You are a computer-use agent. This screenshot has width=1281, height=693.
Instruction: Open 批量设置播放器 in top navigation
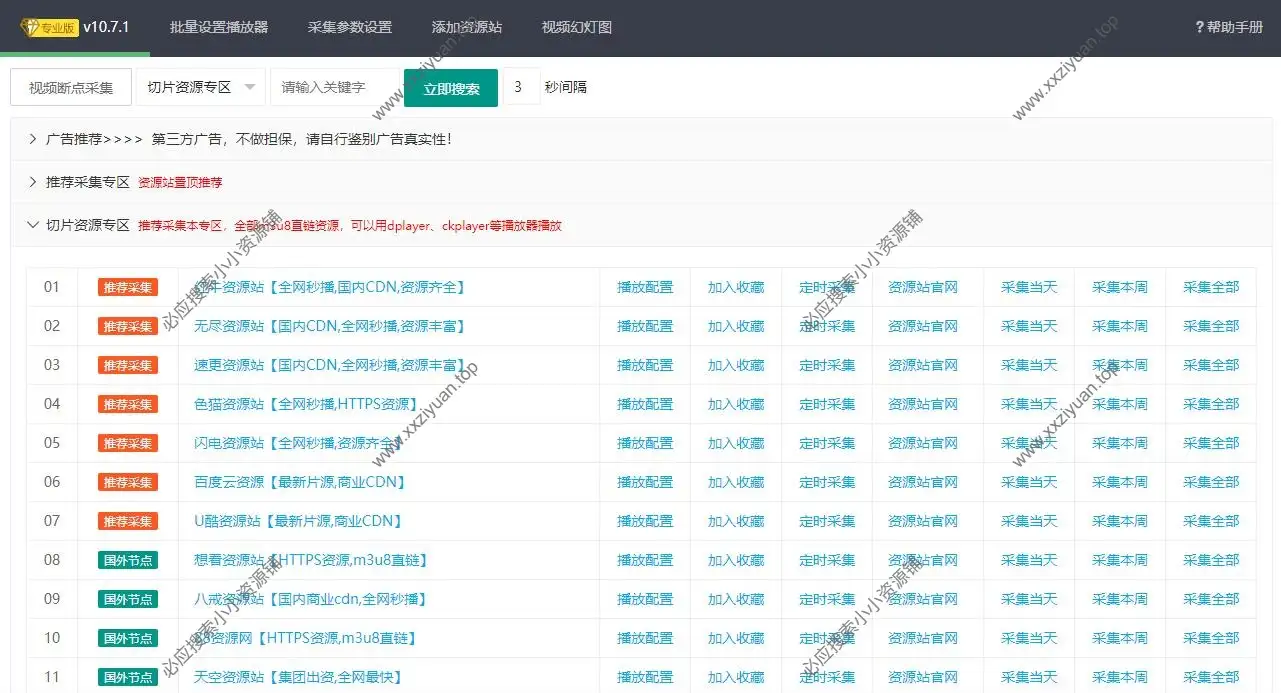(219, 27)
